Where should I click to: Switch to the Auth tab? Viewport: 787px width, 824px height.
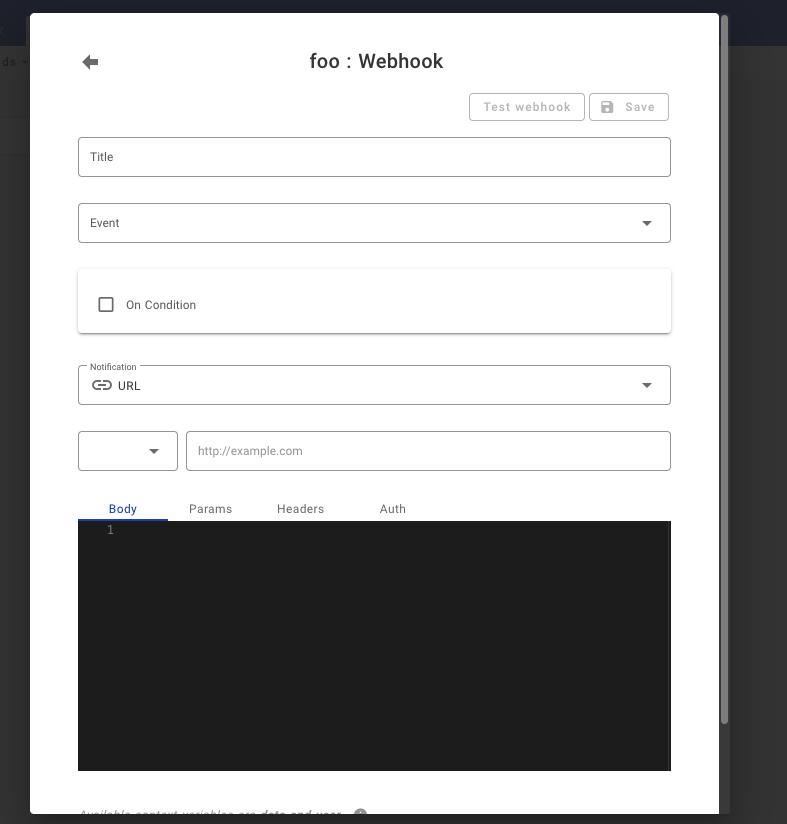click(392, 509)
